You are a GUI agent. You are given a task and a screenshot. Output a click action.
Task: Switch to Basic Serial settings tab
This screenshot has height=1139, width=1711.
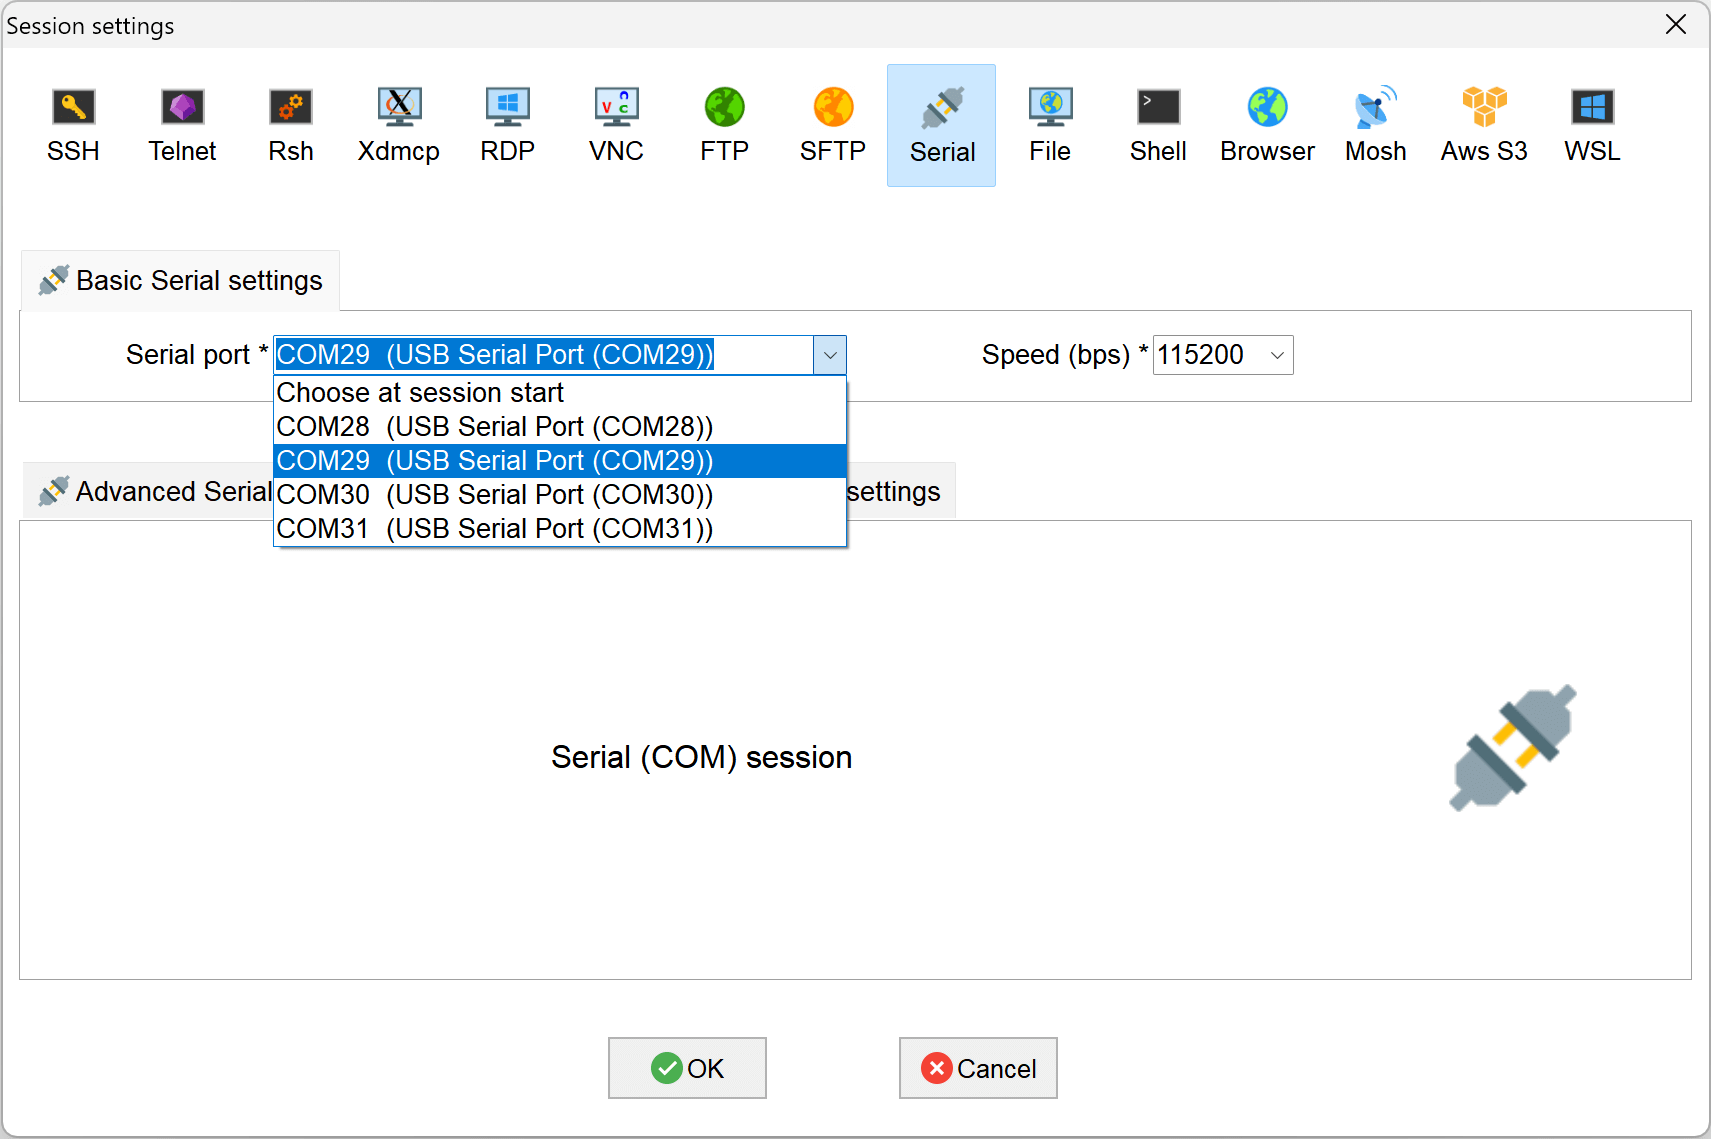(x=181, y=281)
